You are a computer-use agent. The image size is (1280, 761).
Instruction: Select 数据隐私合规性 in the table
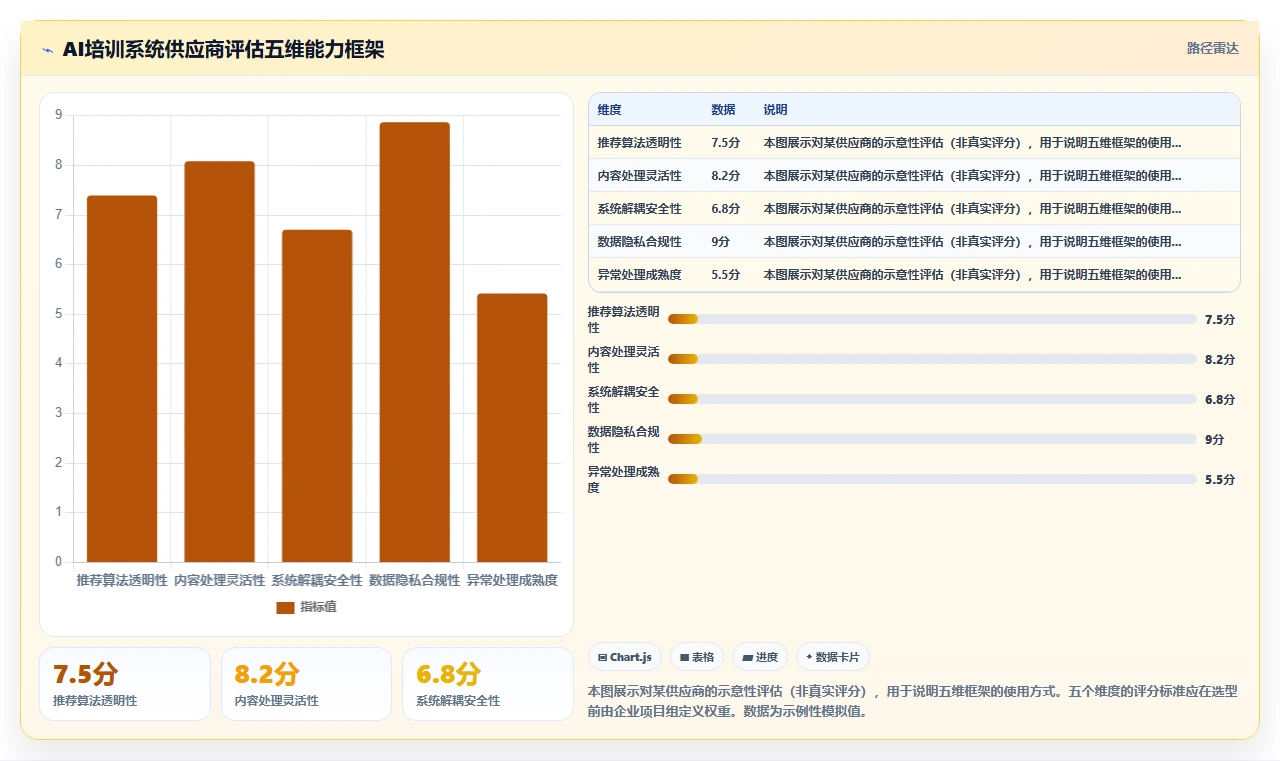point(639,242)
